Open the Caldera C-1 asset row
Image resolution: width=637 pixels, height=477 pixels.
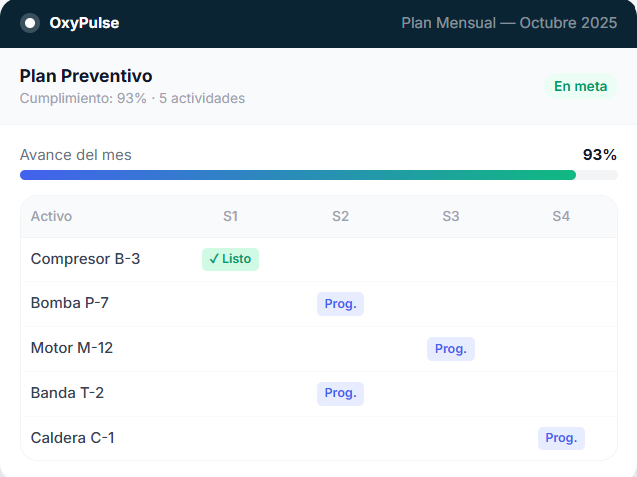click(319, 438)
